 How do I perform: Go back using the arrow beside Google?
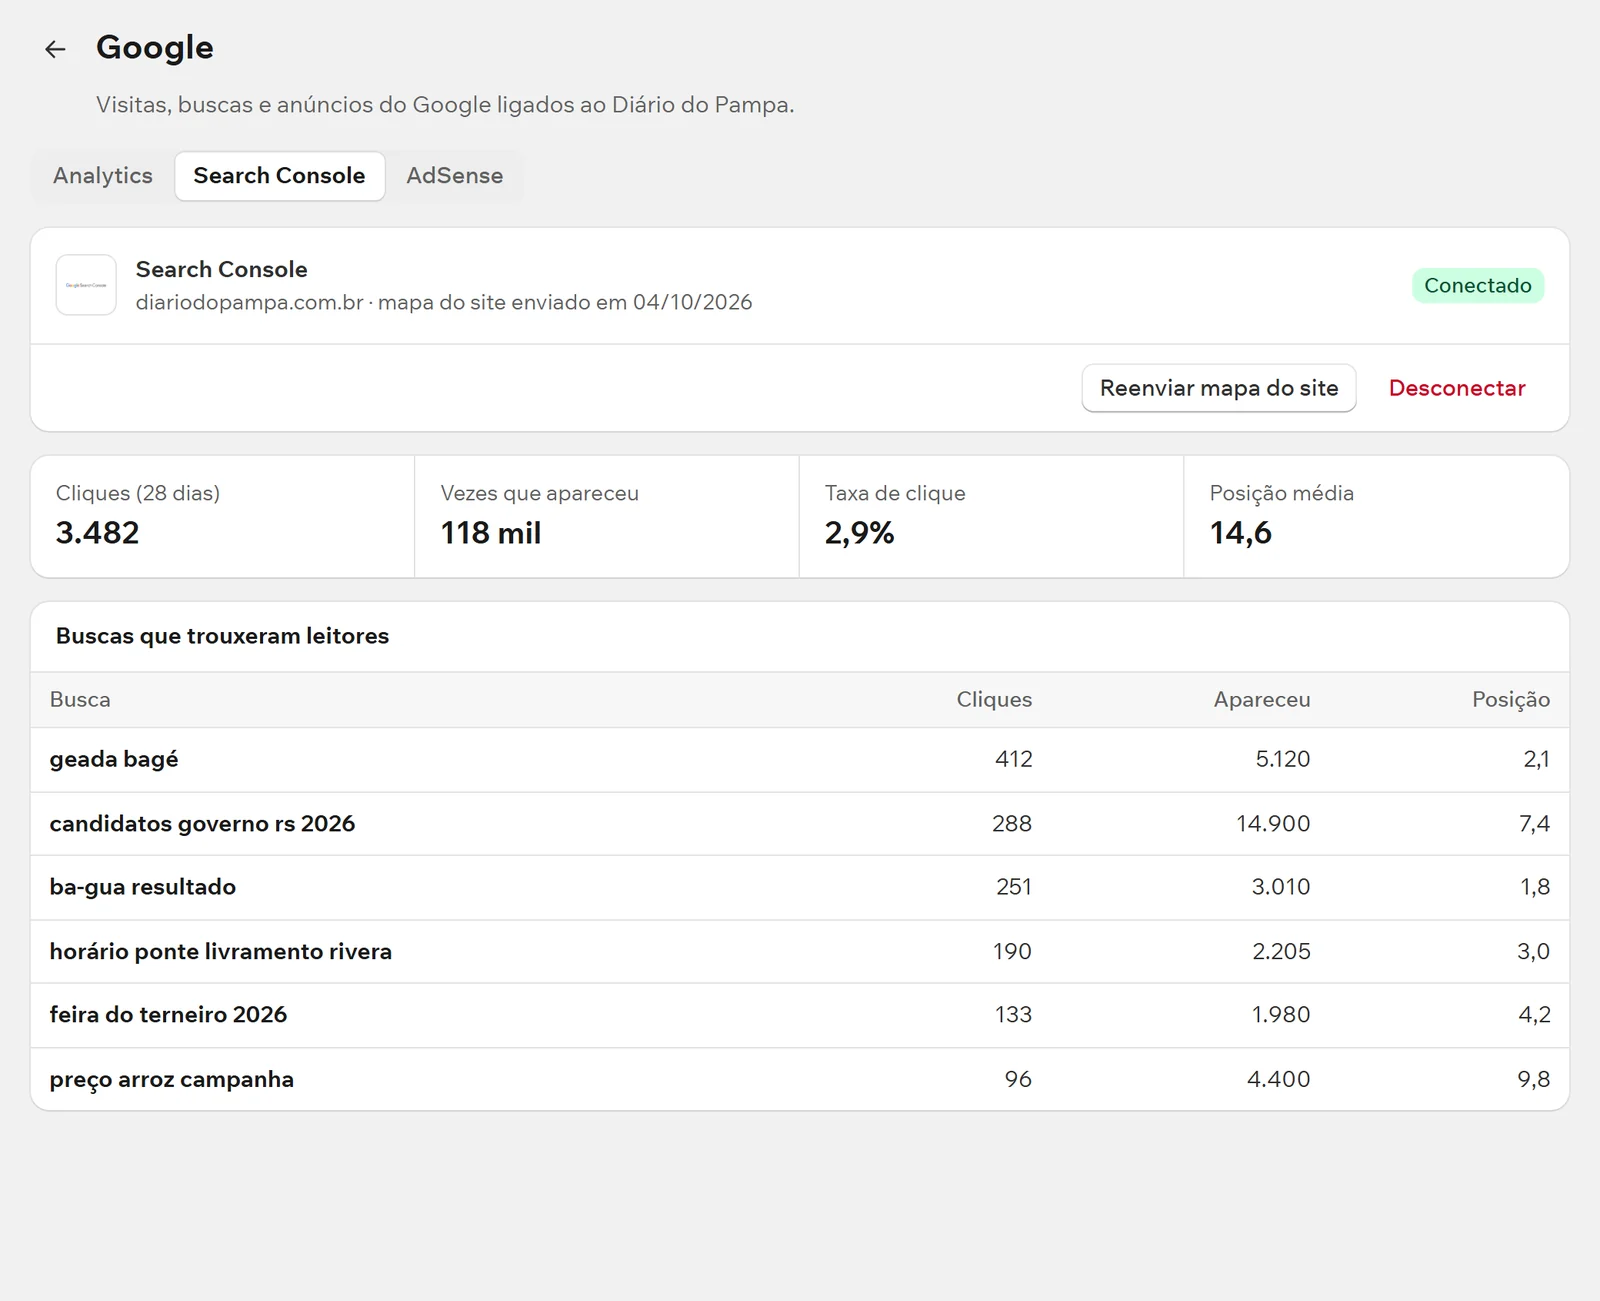55,49
